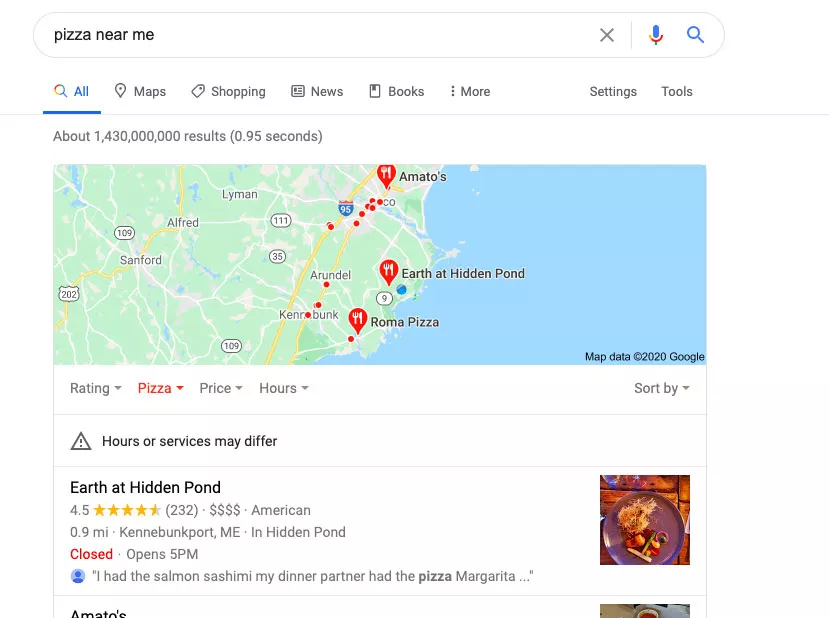Clear the search box with the X icon
Image resolution: width=829 pixels, height=618 pixels.
[x=606, y=35]
